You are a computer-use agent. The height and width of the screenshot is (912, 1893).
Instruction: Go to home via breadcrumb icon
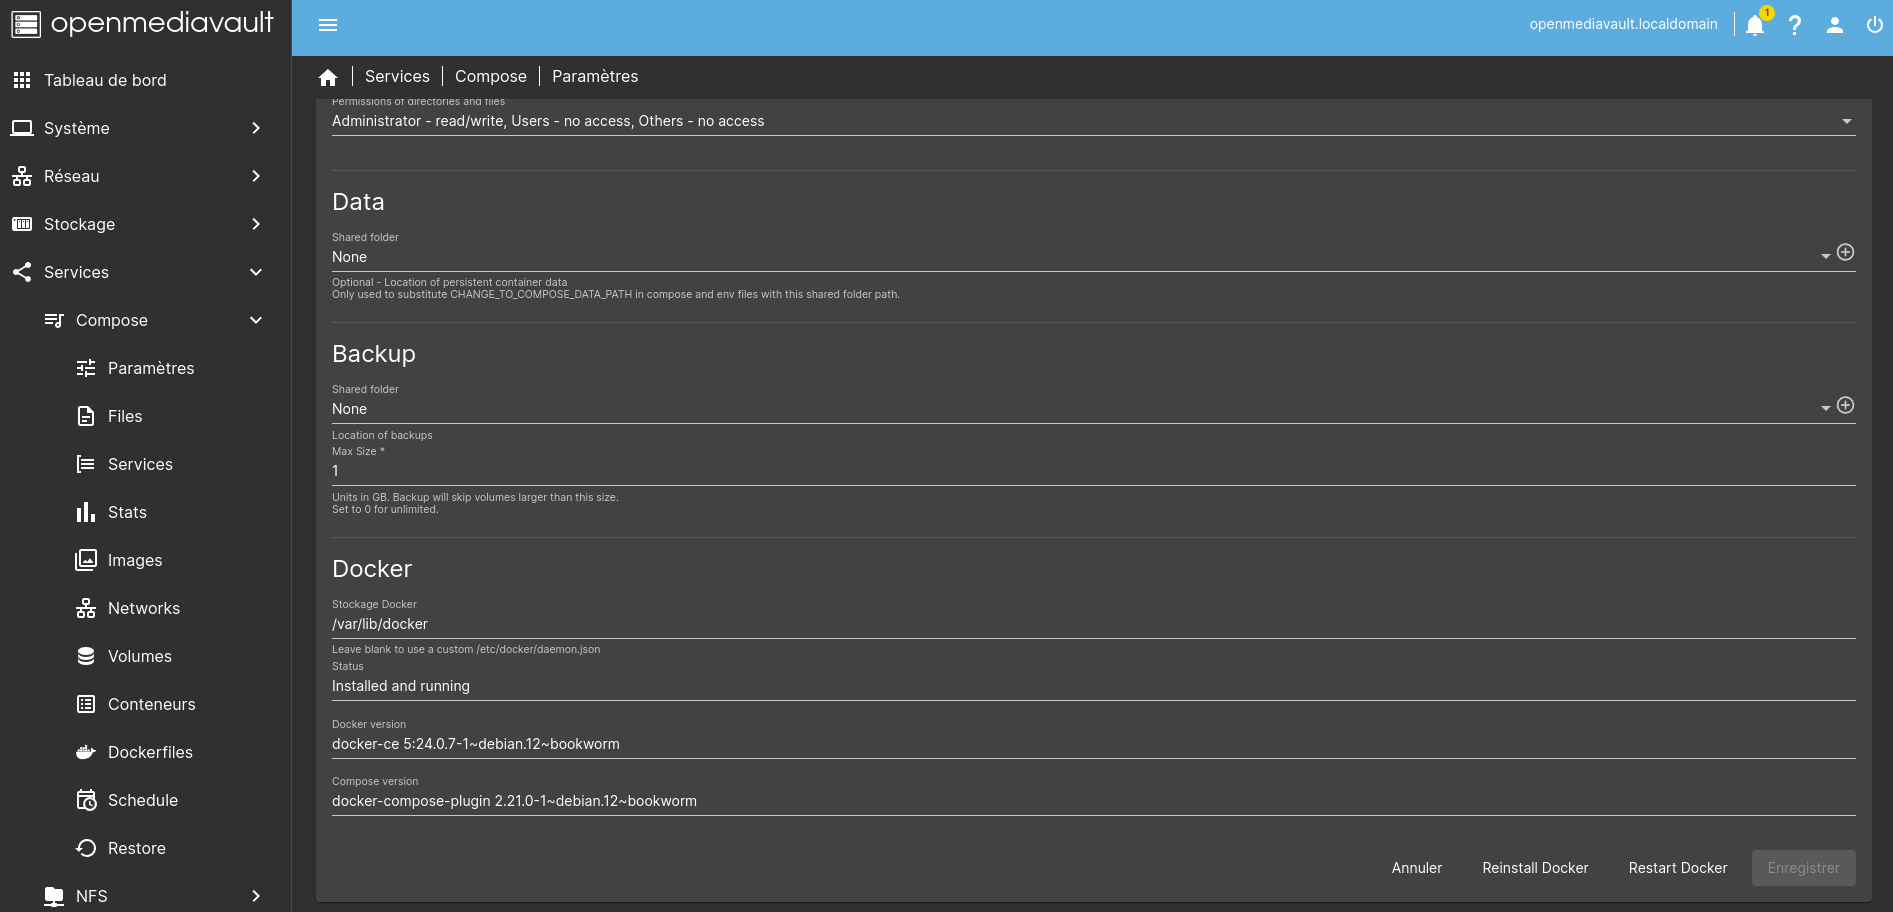pos(328,77)
